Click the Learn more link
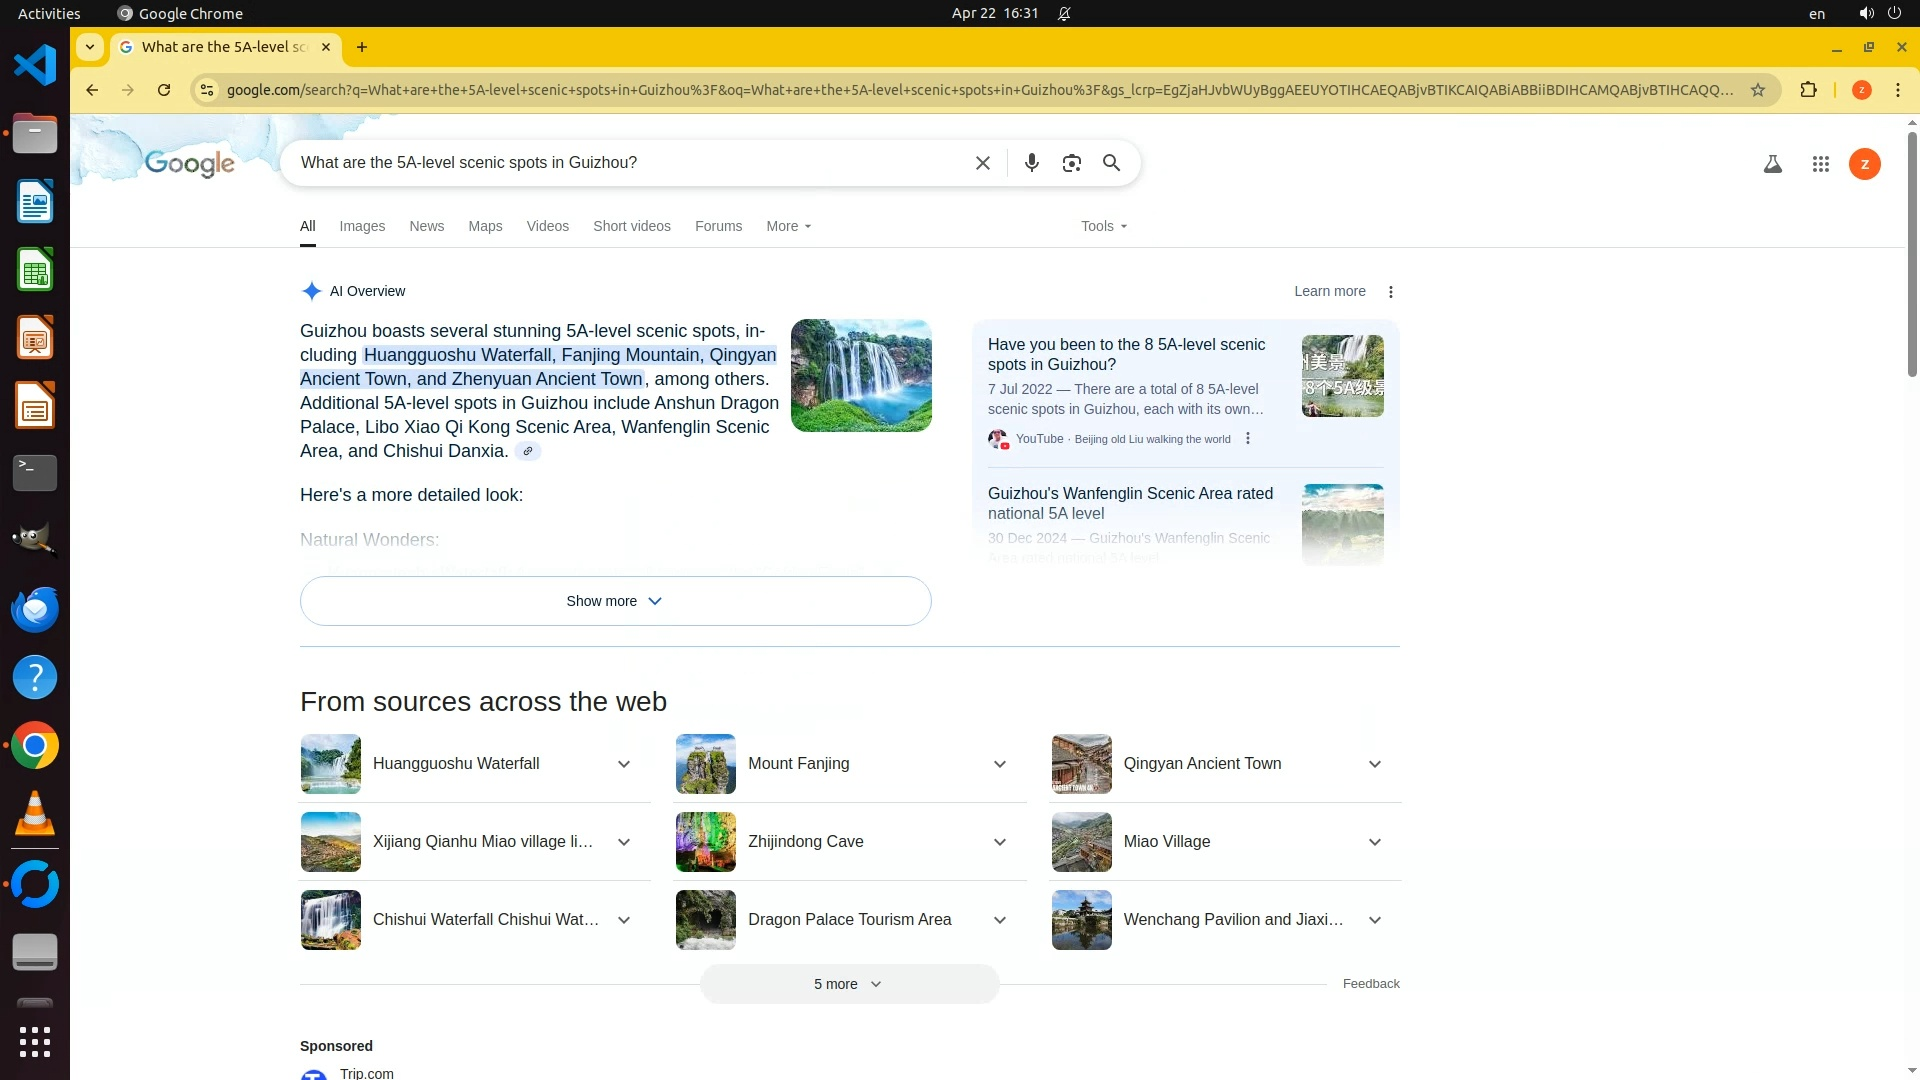Viewport: 1920px width, 1080px height. (x=1329, y=292)
